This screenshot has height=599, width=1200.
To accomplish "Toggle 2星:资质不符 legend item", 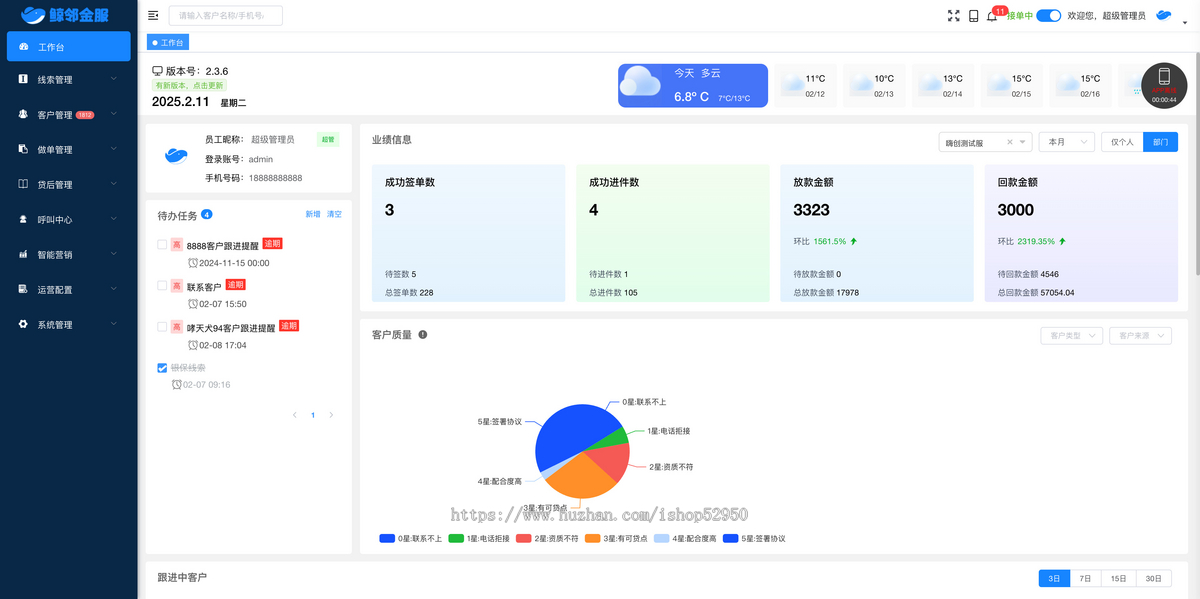I will pos(547,538).
